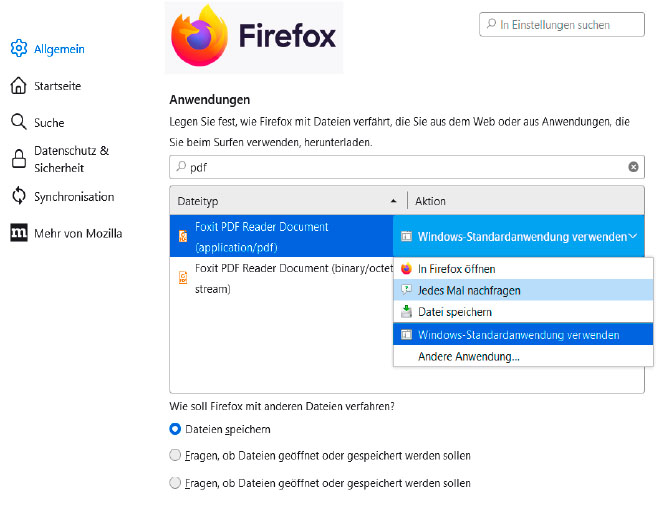Click the Datenschutz padlock icon

[x=19, y=159]
